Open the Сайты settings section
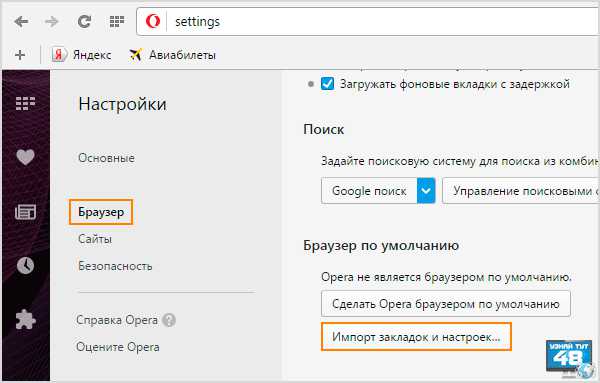The height and width of the screenshot is (383, 600). 95,239
